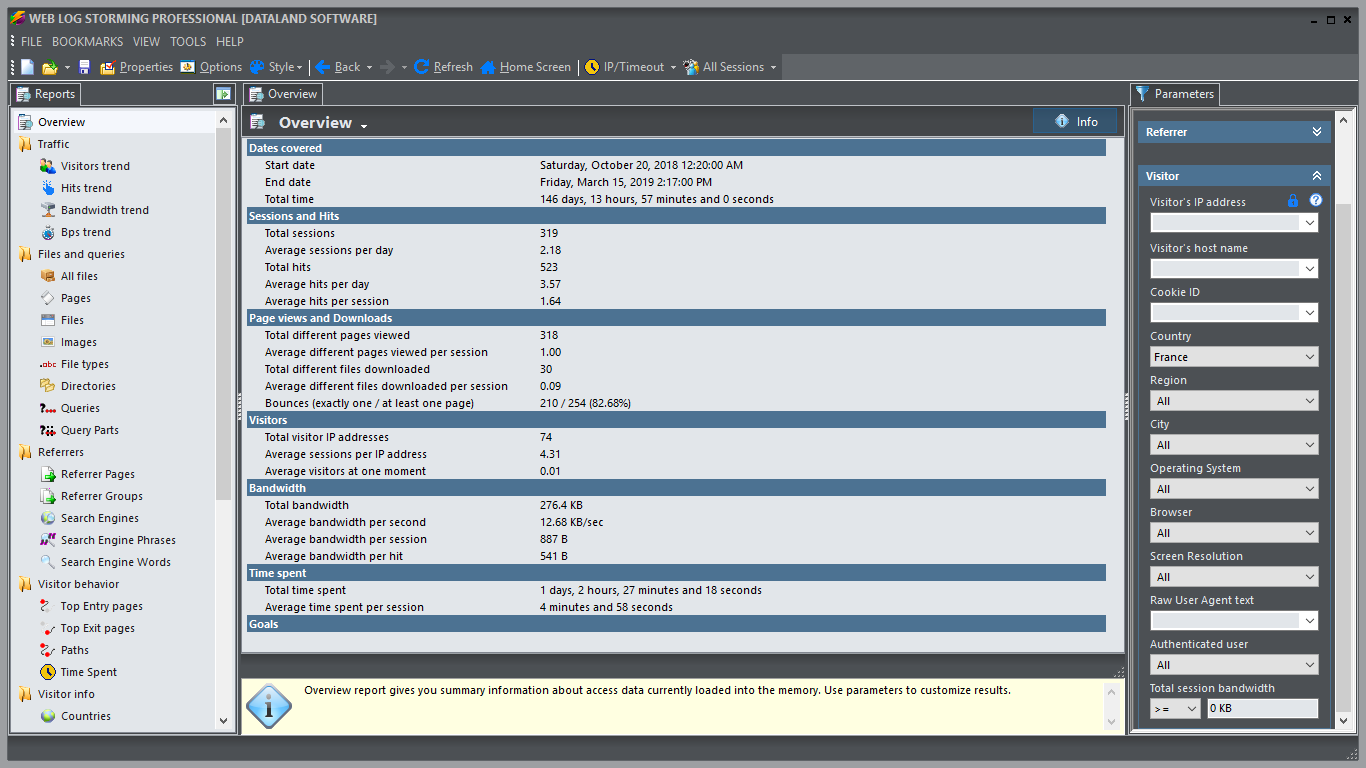Select the Time Spent clock icon
1366x768 pixels.
48,672
